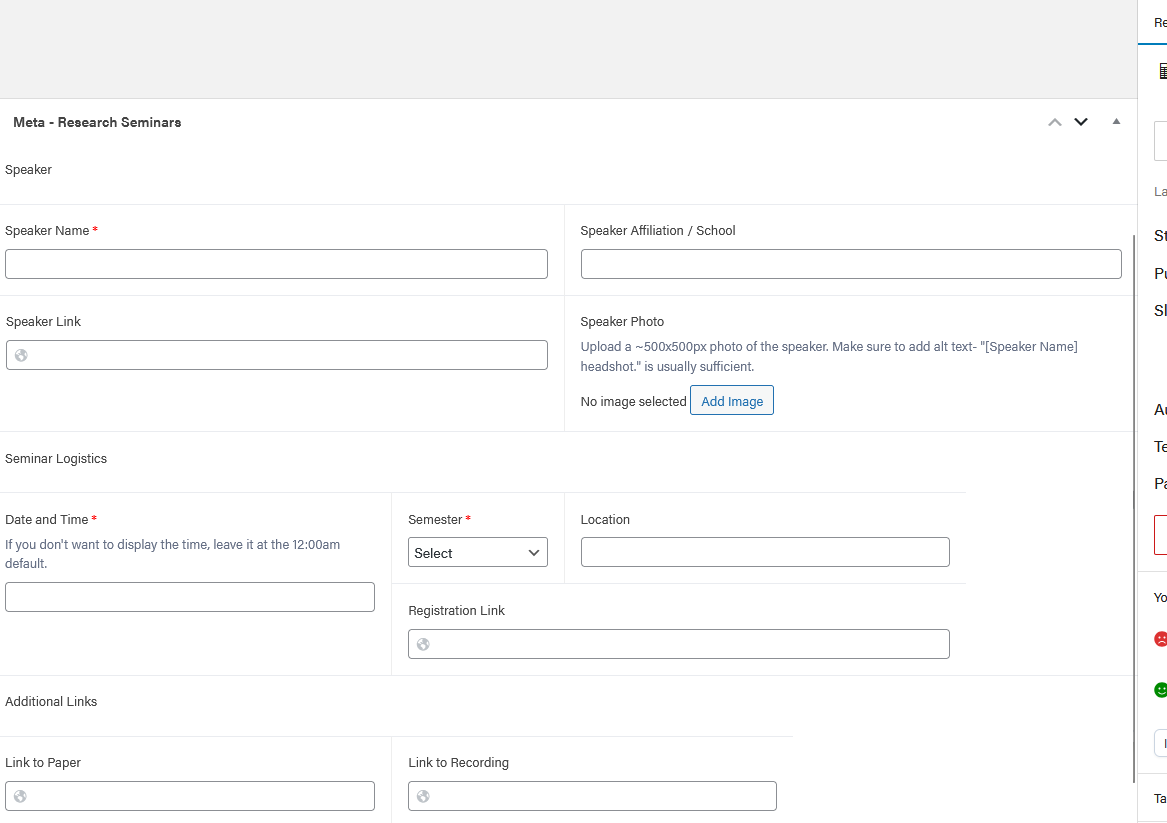Focus the Speaker Affiliation / School field
This screenshot has width=1167, height=823.
click(850, 264)
